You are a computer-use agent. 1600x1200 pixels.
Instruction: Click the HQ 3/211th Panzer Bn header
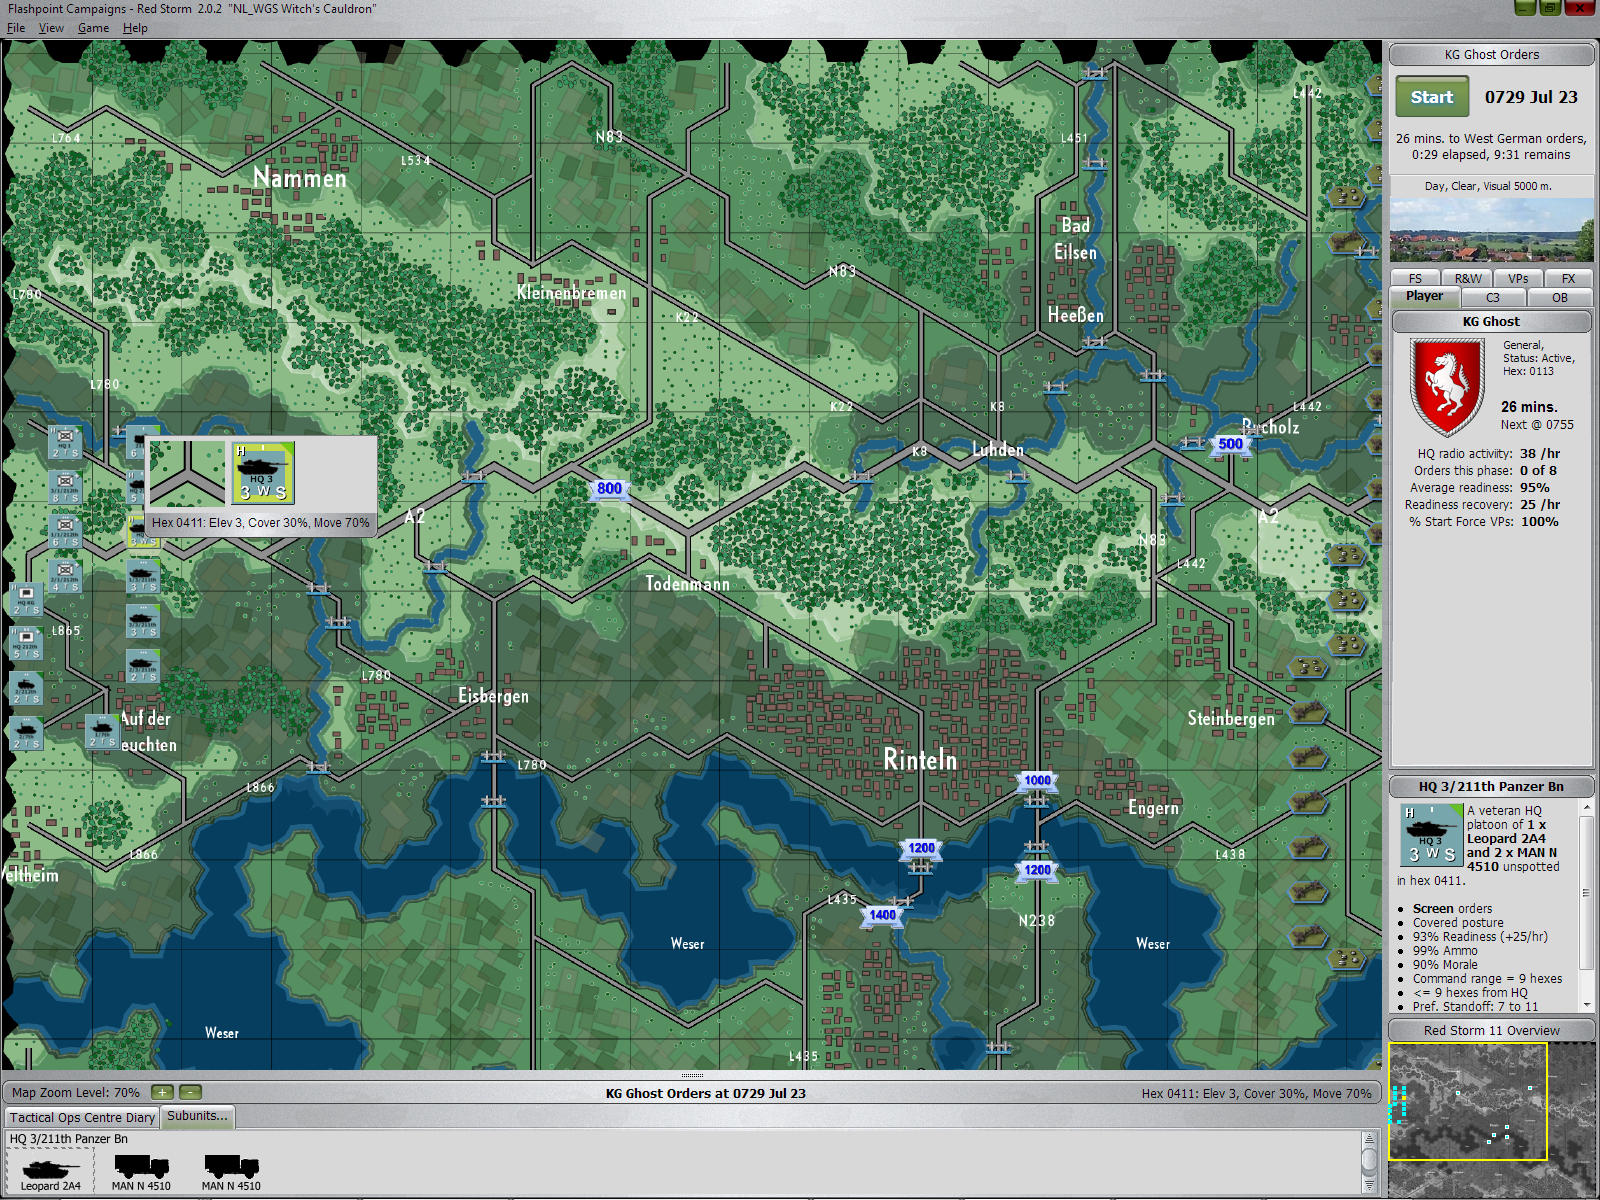1491,787
